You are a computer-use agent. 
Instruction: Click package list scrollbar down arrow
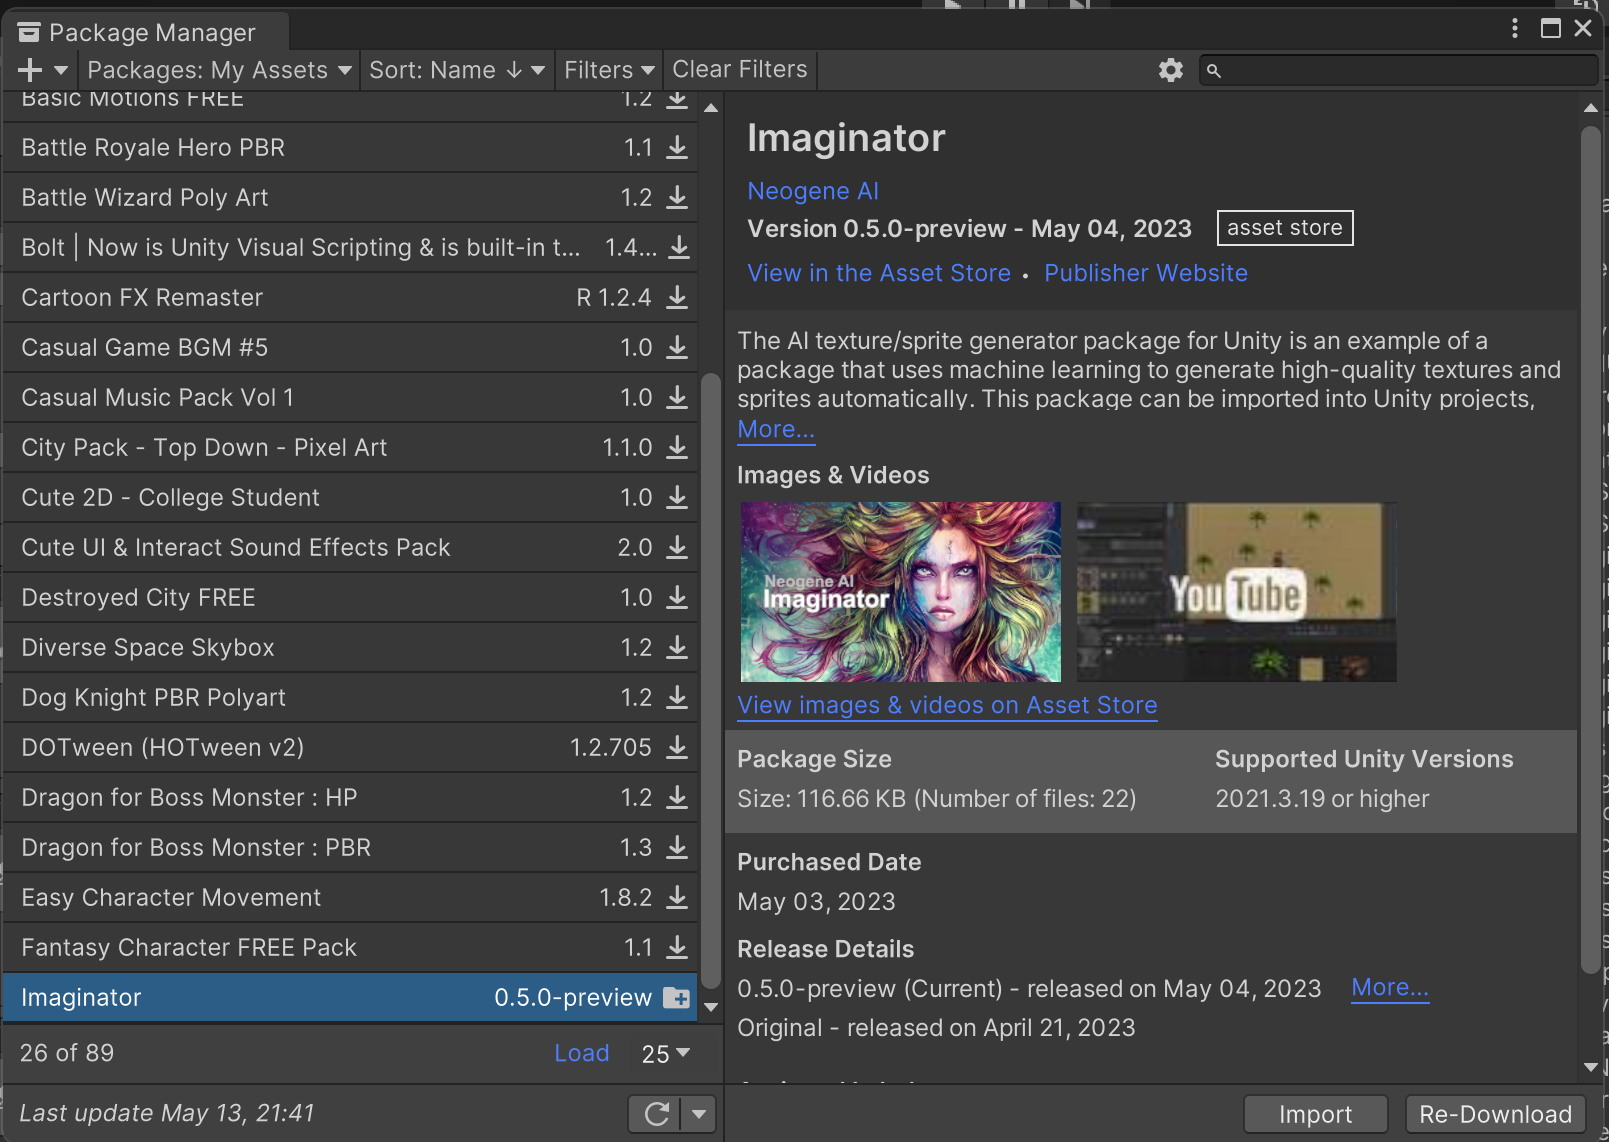coord(711,1007)
